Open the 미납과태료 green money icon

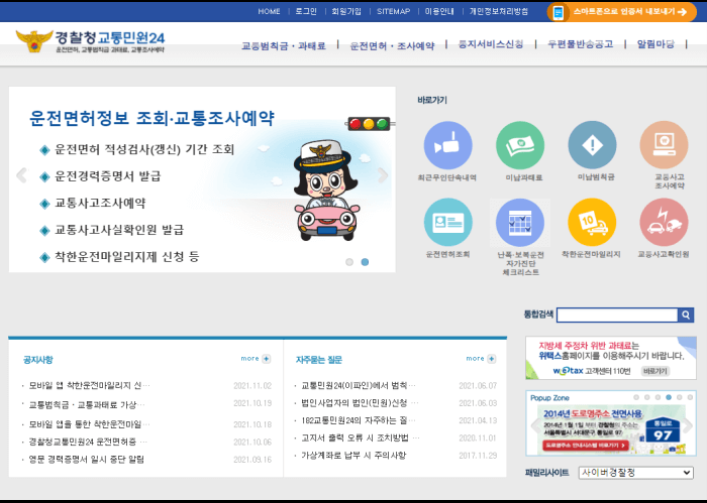pyautogui.click(x=520, y=145)
